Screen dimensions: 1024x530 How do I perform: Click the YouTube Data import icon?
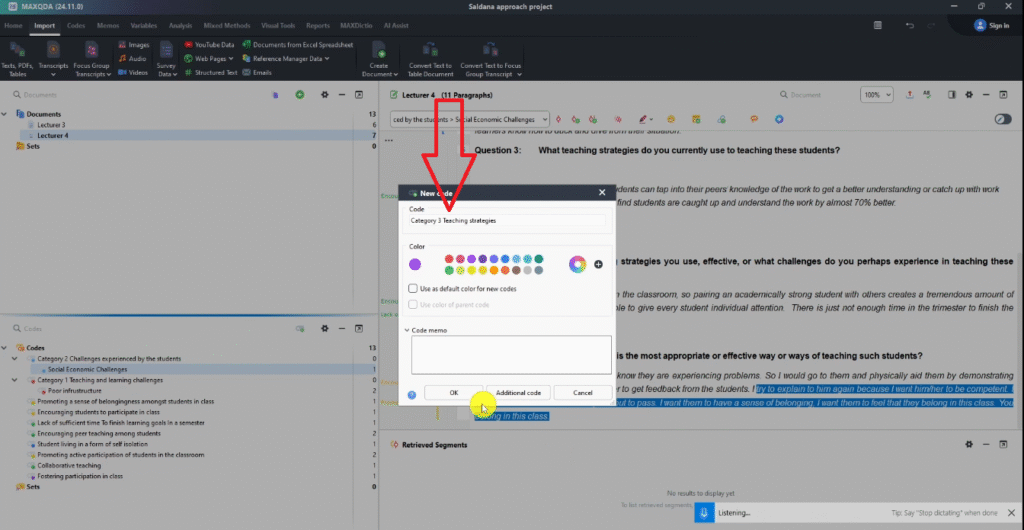[187, 45]
